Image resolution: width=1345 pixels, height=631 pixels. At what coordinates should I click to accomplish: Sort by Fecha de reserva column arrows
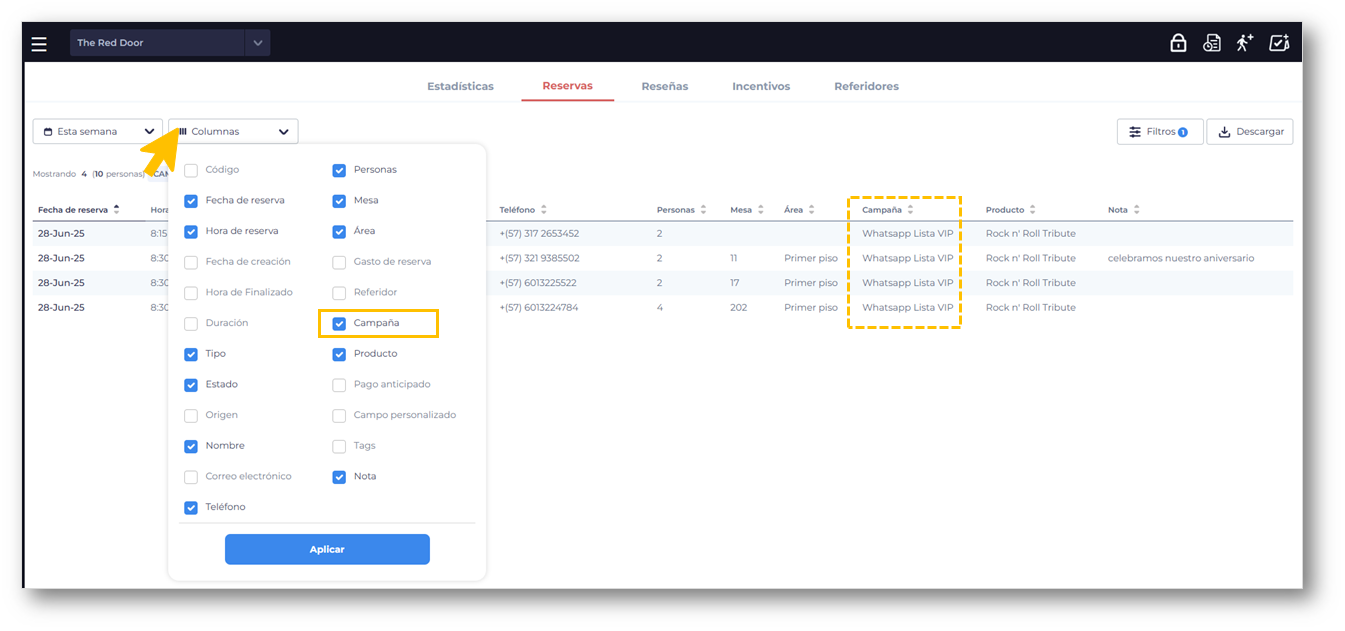pyautogui.click(x=116, y=210)
